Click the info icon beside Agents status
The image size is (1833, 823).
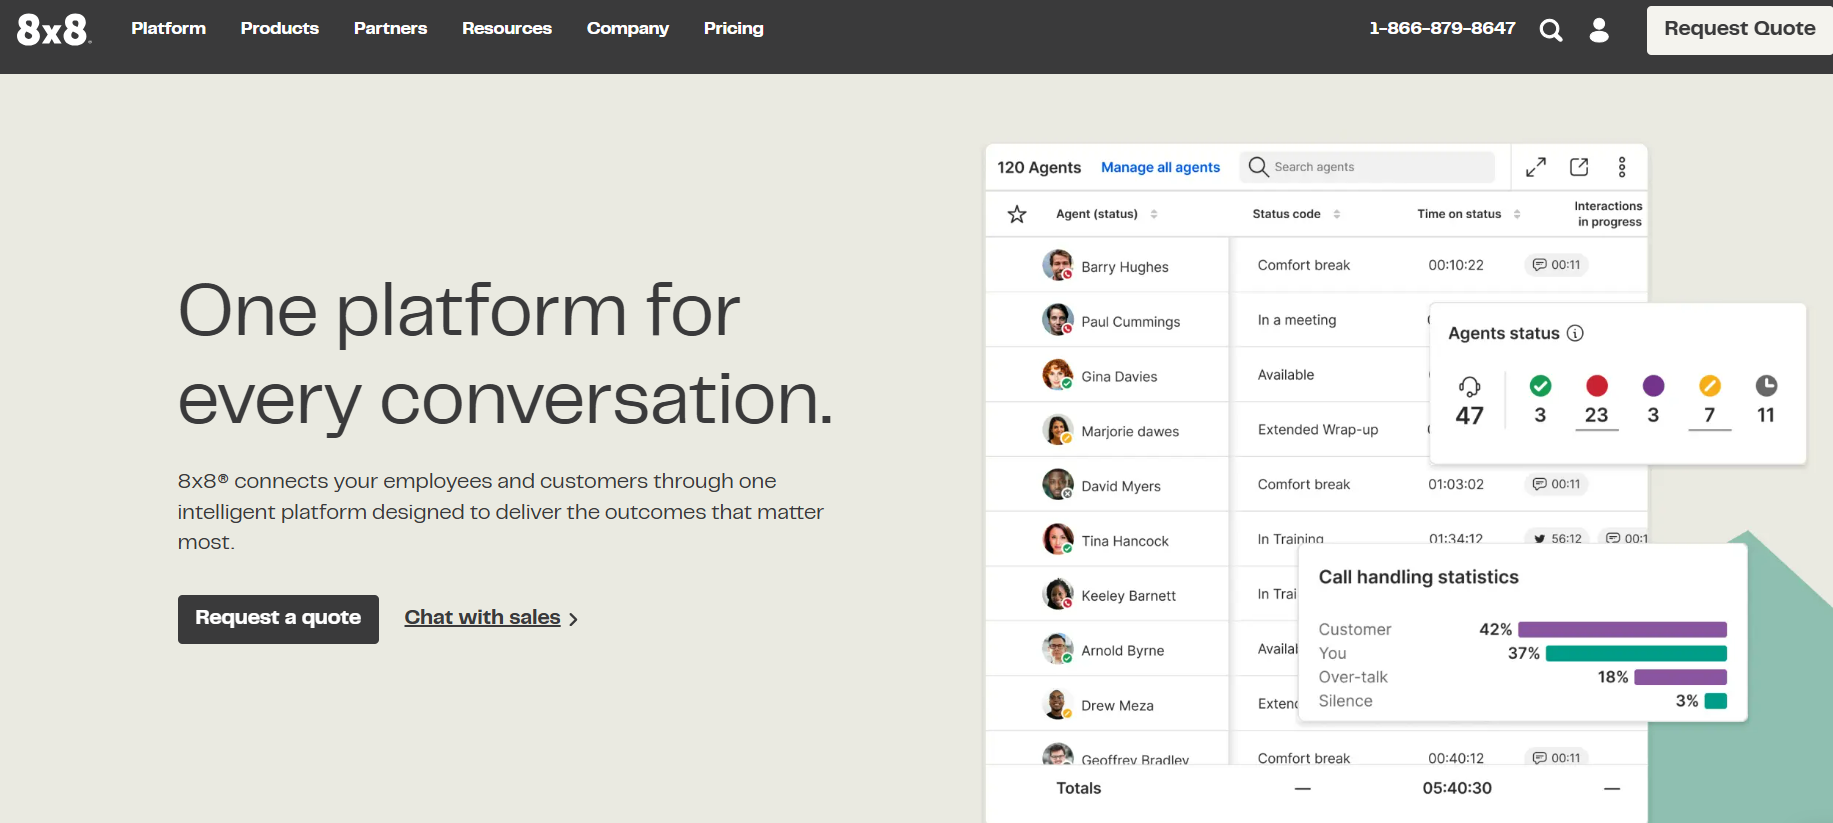click(1575, 333)
